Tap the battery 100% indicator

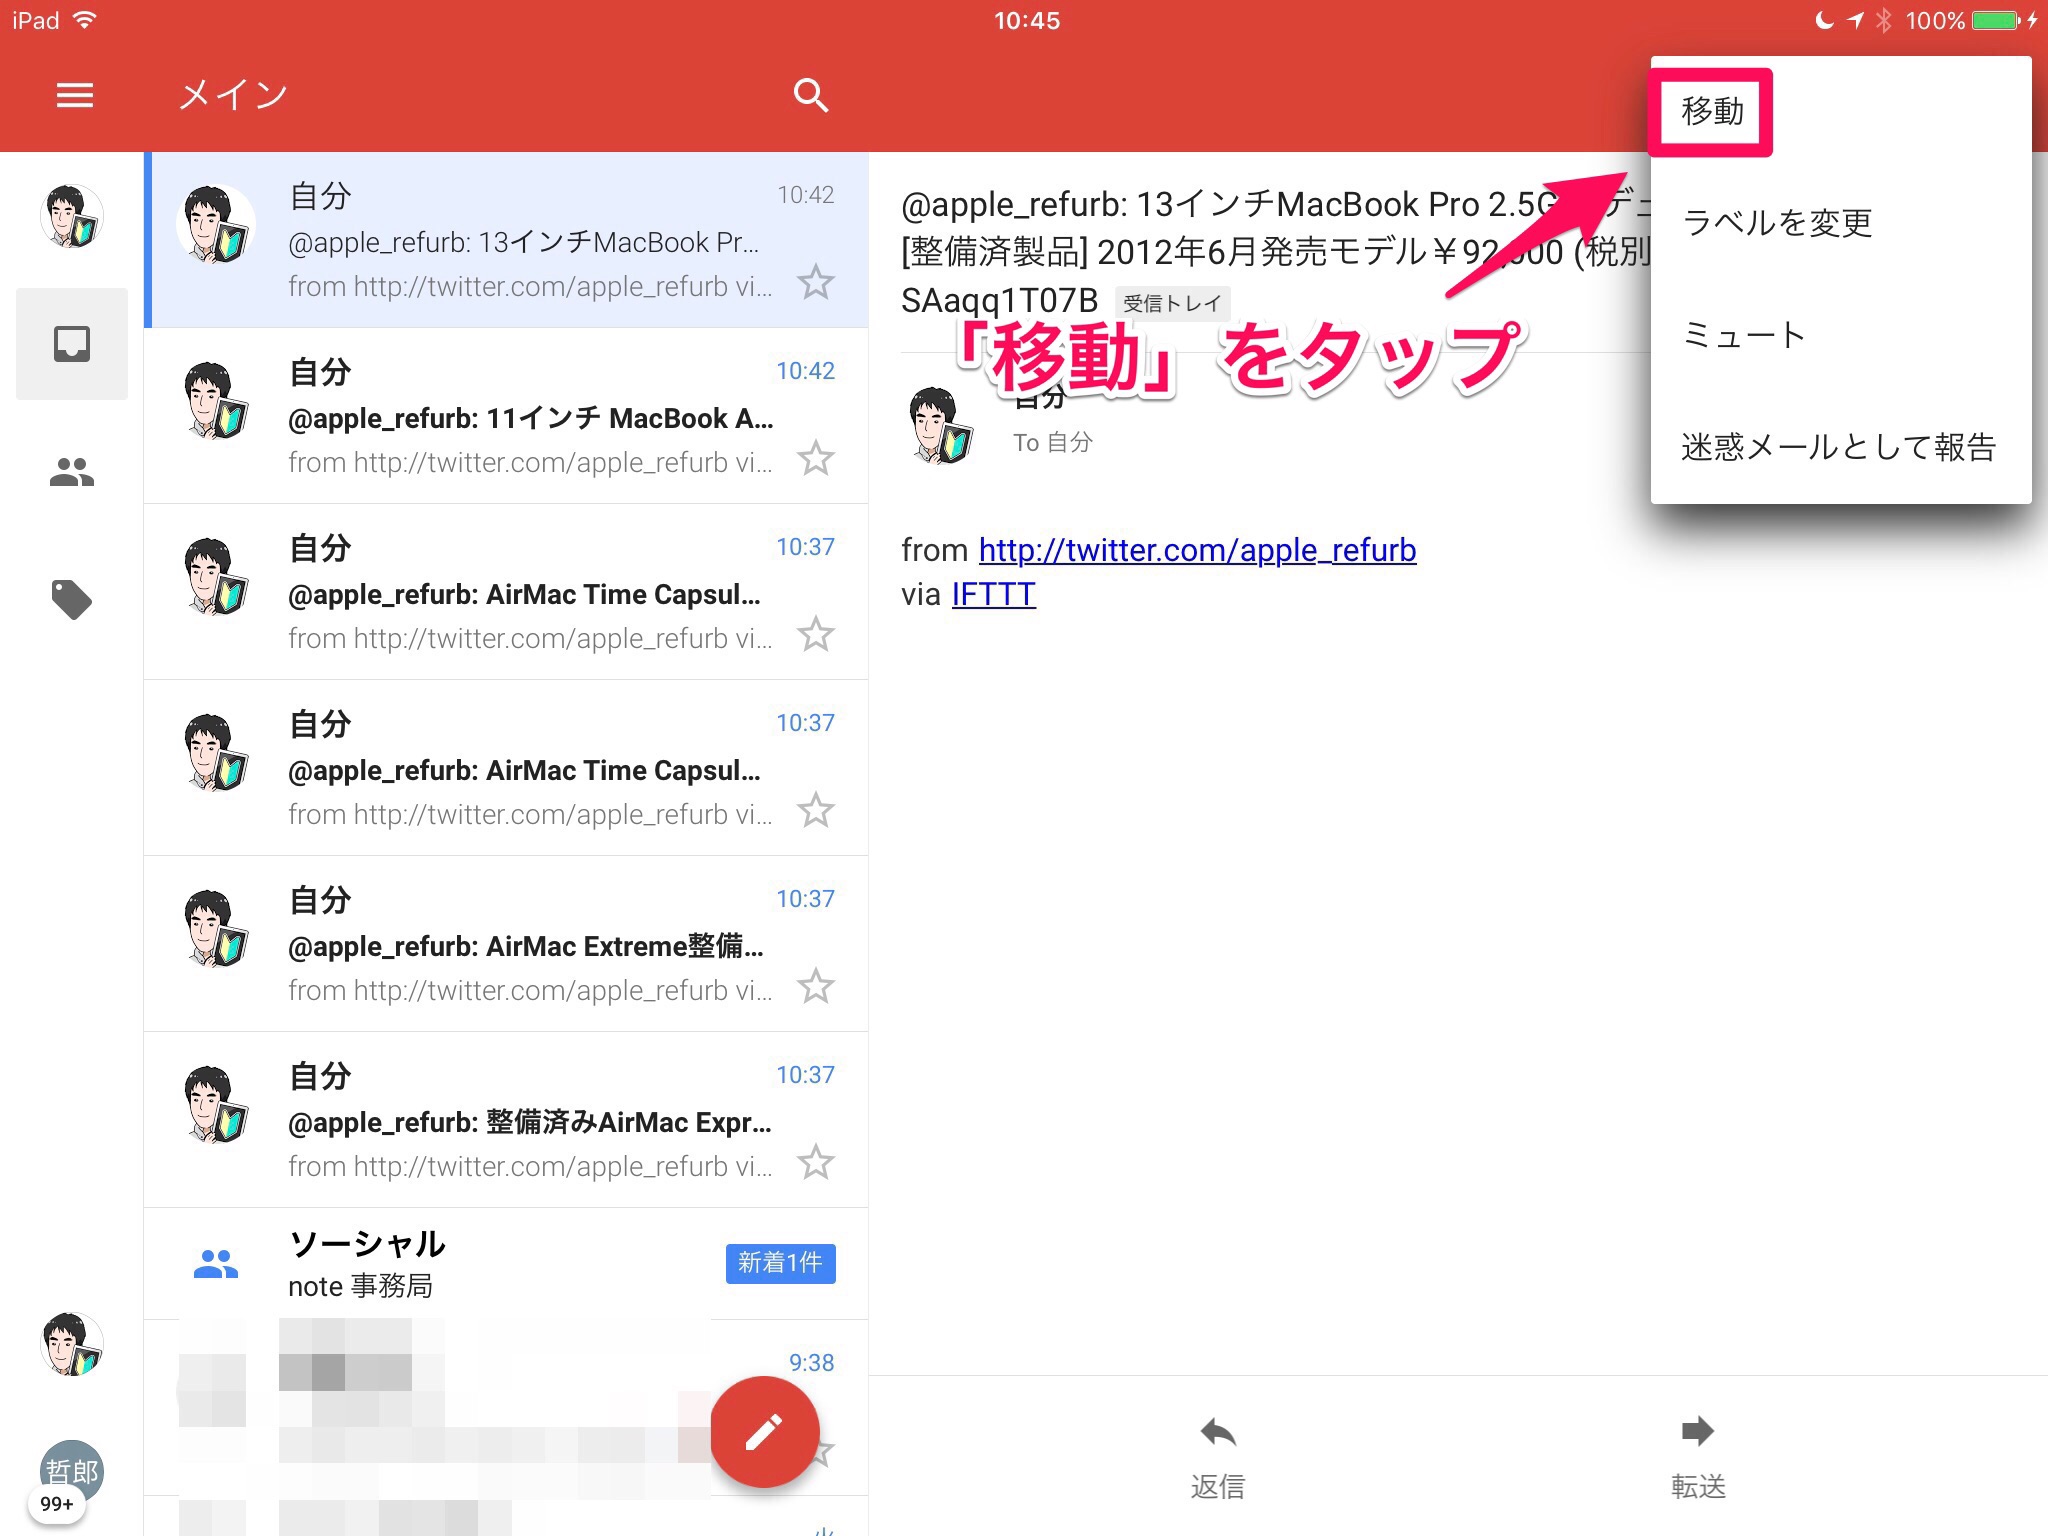coord(1962,21)
